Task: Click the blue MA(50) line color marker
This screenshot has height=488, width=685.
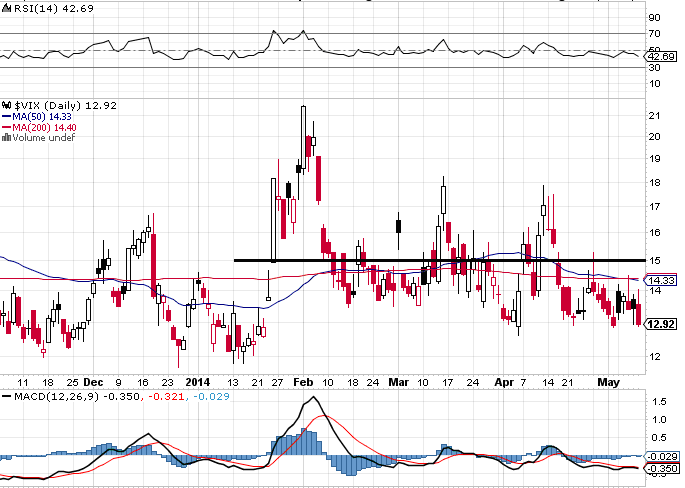Action: click(x=7, y=117)
